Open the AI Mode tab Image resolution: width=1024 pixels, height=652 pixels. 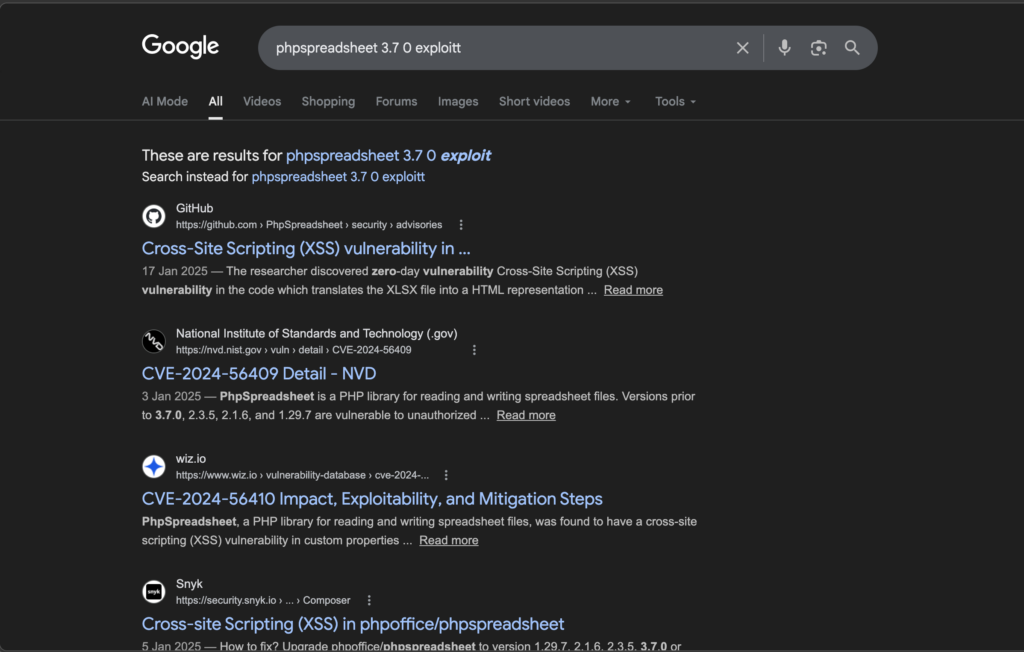click(x=164, y=101)
